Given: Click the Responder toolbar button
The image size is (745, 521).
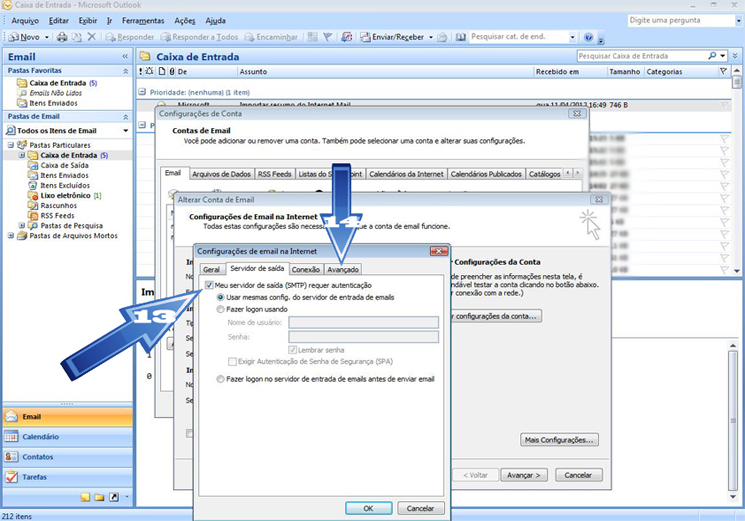Looking at the screenshot, I should [x=130, y=37].
